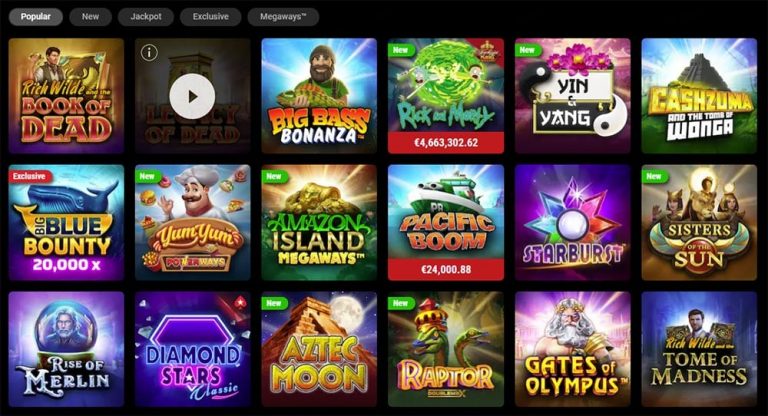Open the Pacific Boom jackpot game
This screenshot has width=768, height=416.
(x=446, y=222)
